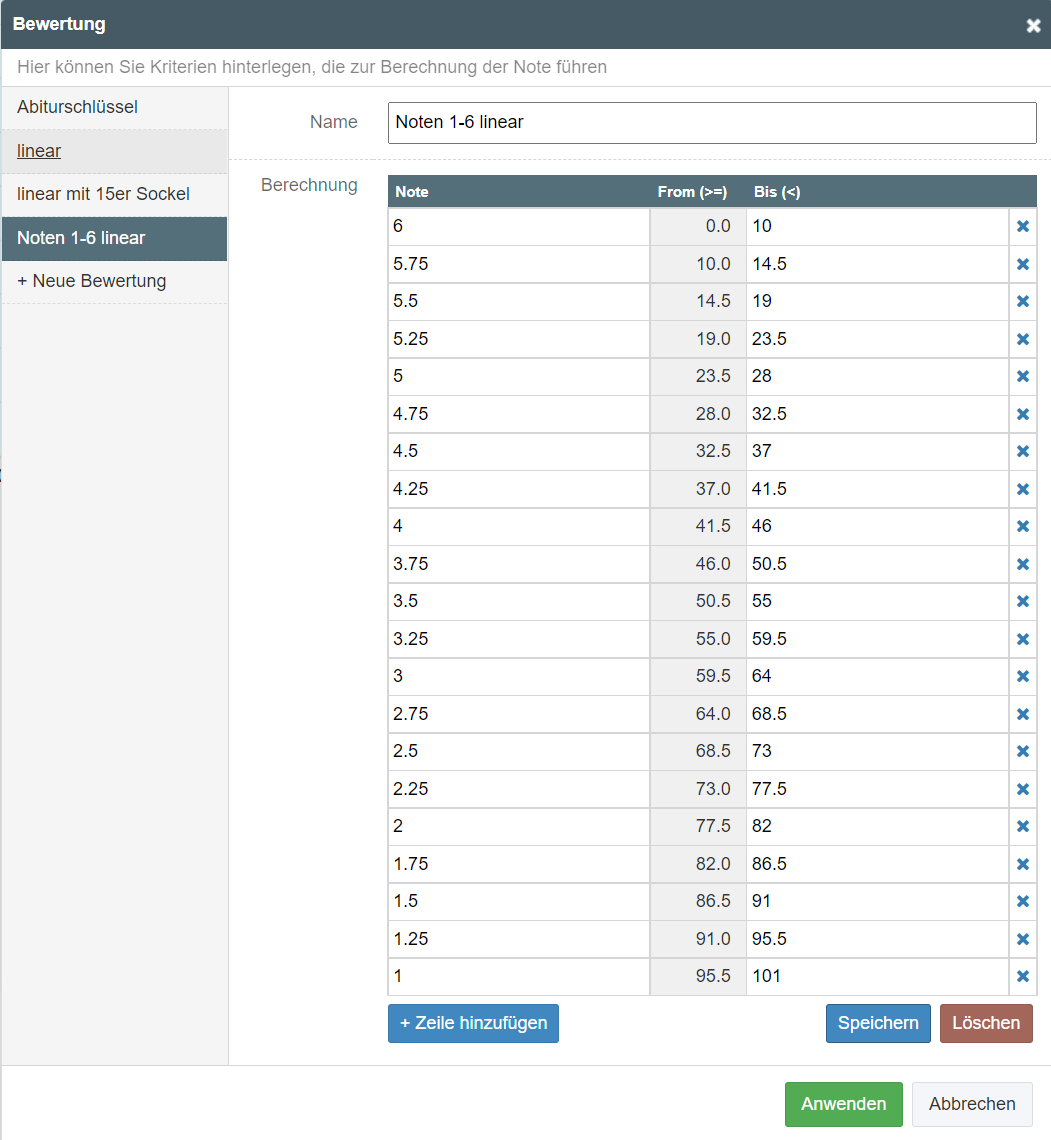1051x1140 pixels.
Task: Delete the row for grade 6
Action: (x=1022, y=227)
